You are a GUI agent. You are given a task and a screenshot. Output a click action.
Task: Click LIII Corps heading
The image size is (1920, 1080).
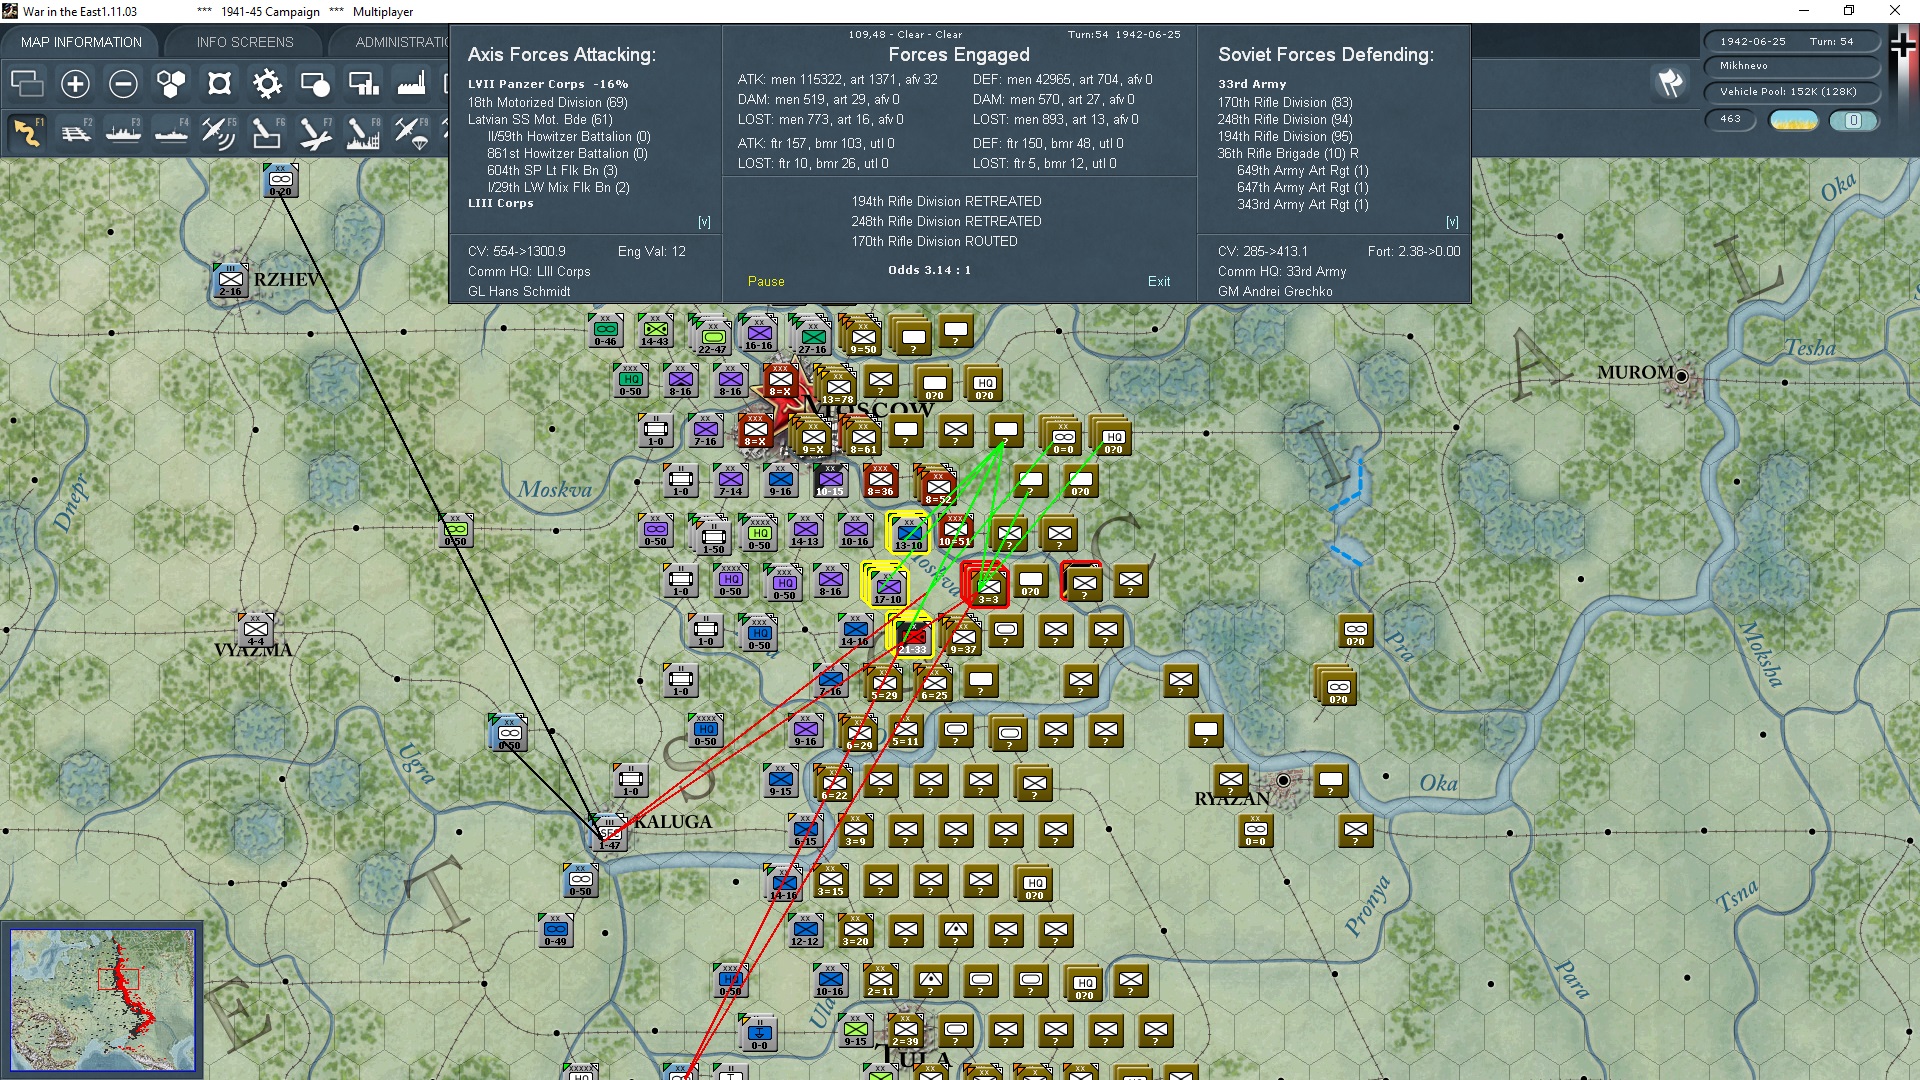point(501,203)
